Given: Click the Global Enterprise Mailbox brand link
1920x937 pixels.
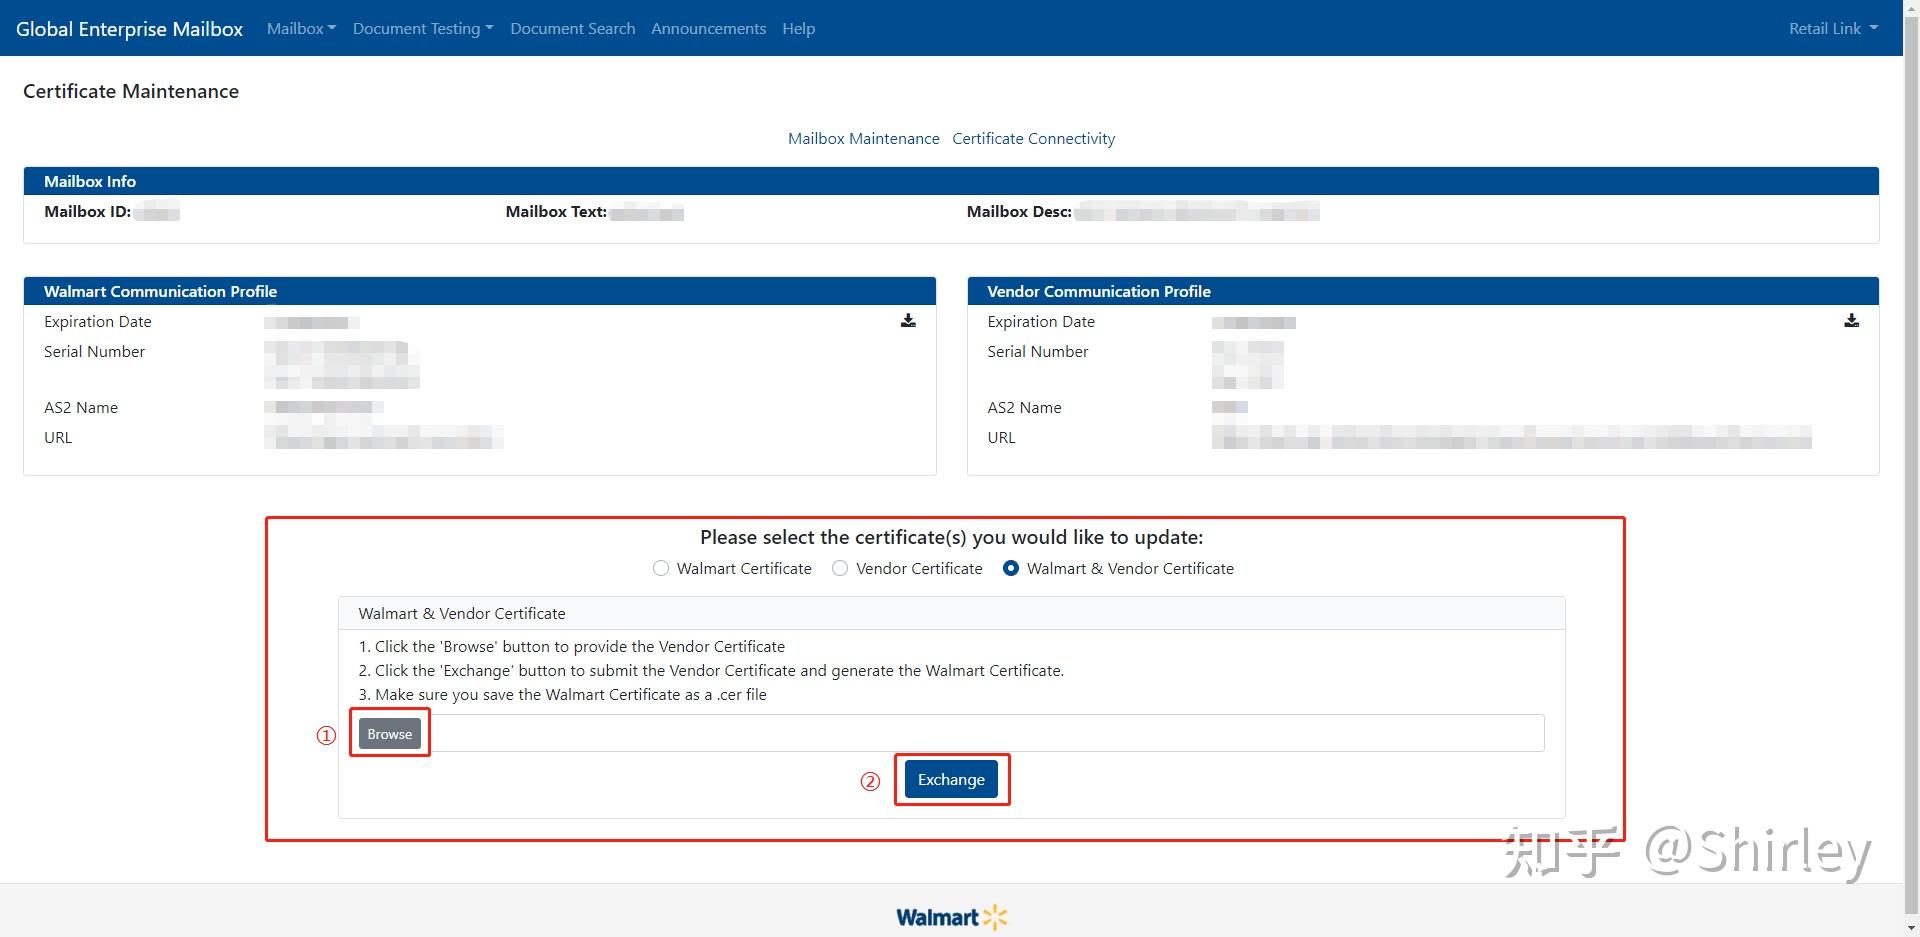Looking at the screenshot, I should 129,28.
